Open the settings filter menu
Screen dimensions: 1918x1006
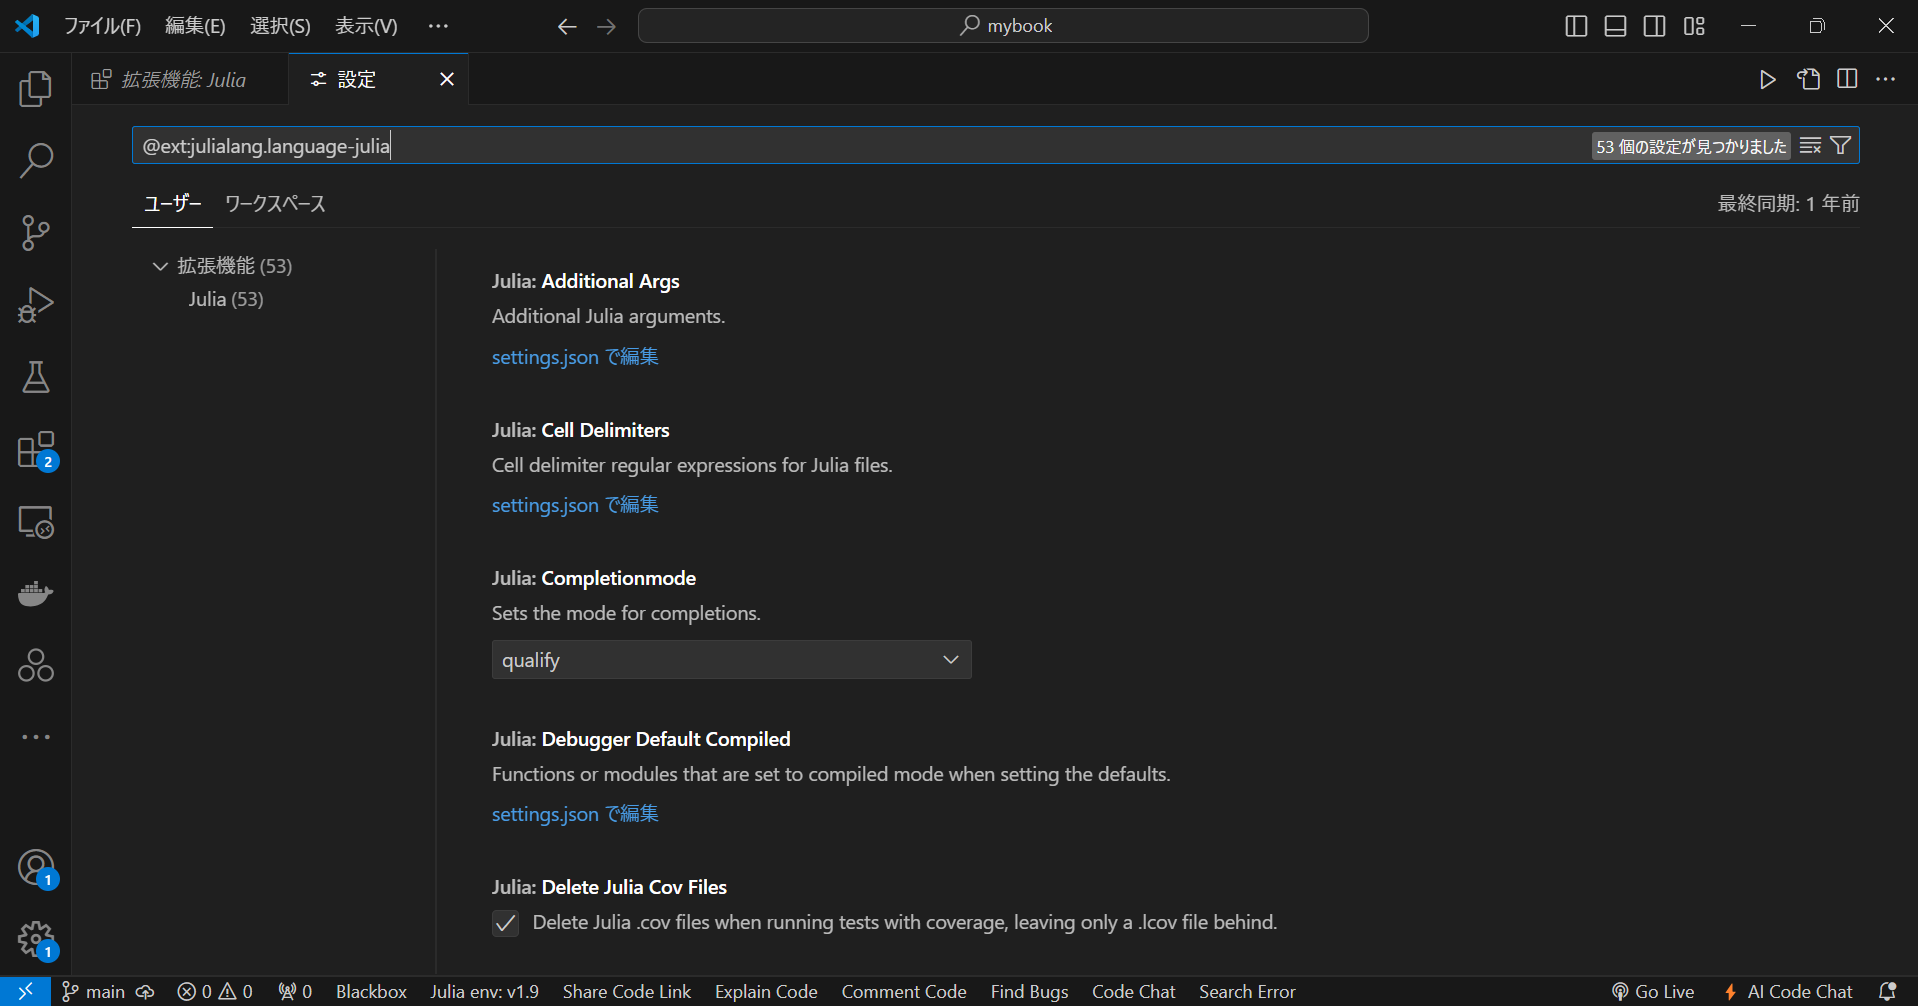pos(1840,145)
